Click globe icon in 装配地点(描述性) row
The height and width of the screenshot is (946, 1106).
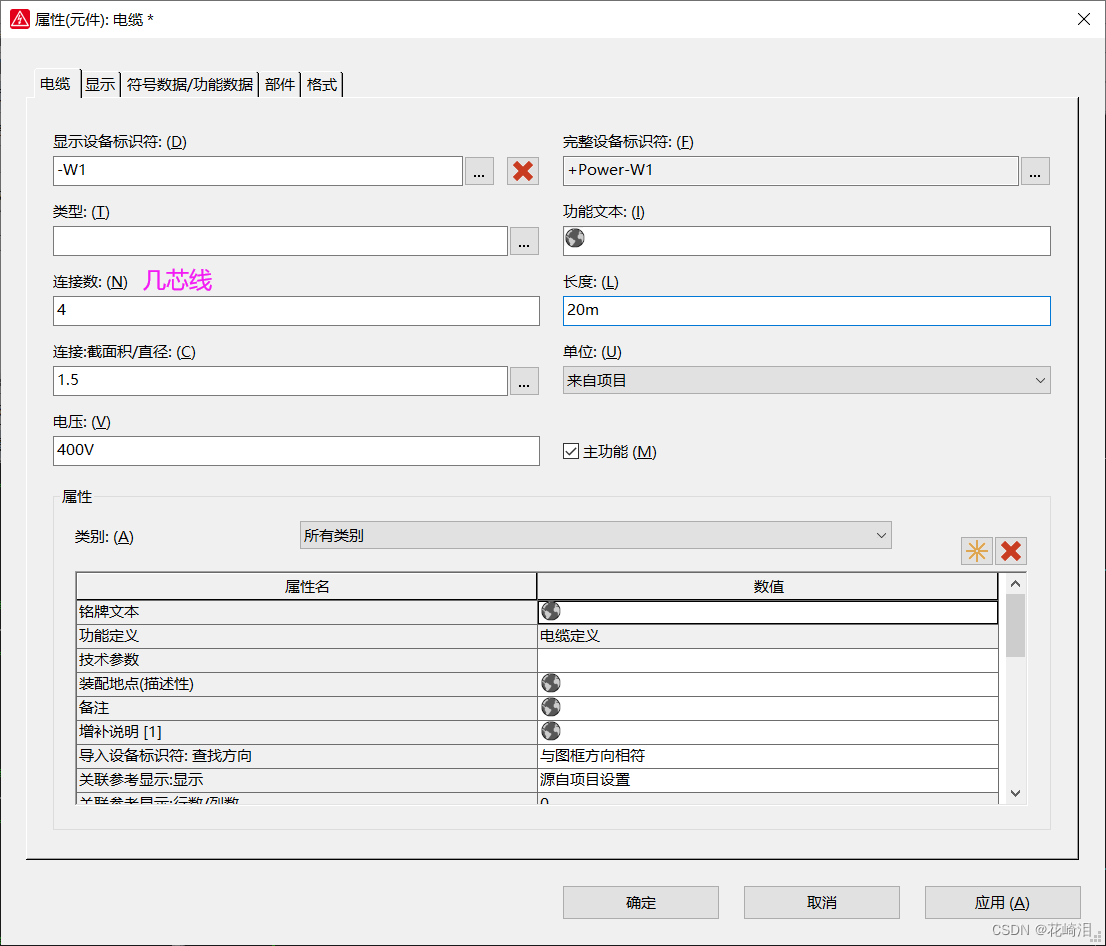coord(551,683)
